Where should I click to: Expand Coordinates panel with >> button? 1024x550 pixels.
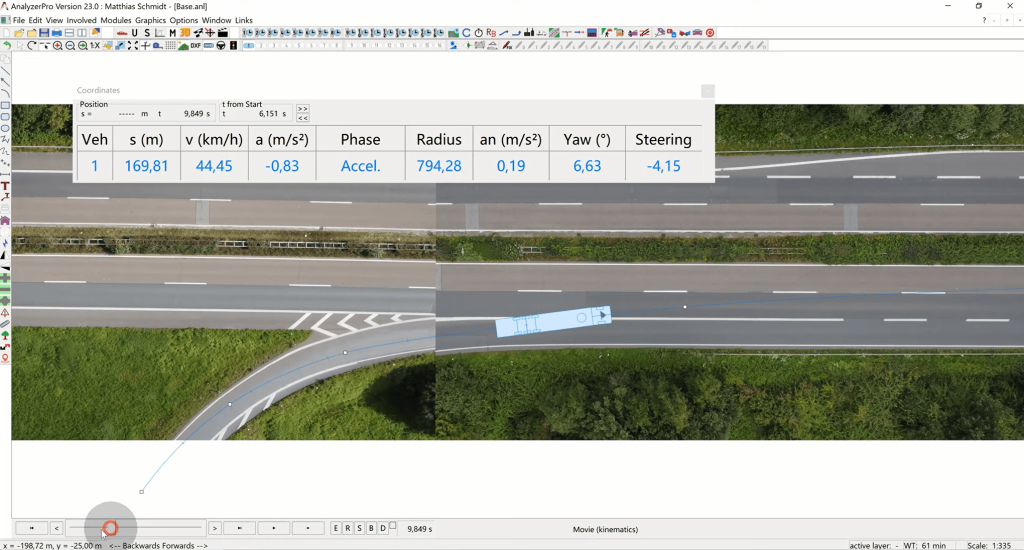click(x=303, y=108)
